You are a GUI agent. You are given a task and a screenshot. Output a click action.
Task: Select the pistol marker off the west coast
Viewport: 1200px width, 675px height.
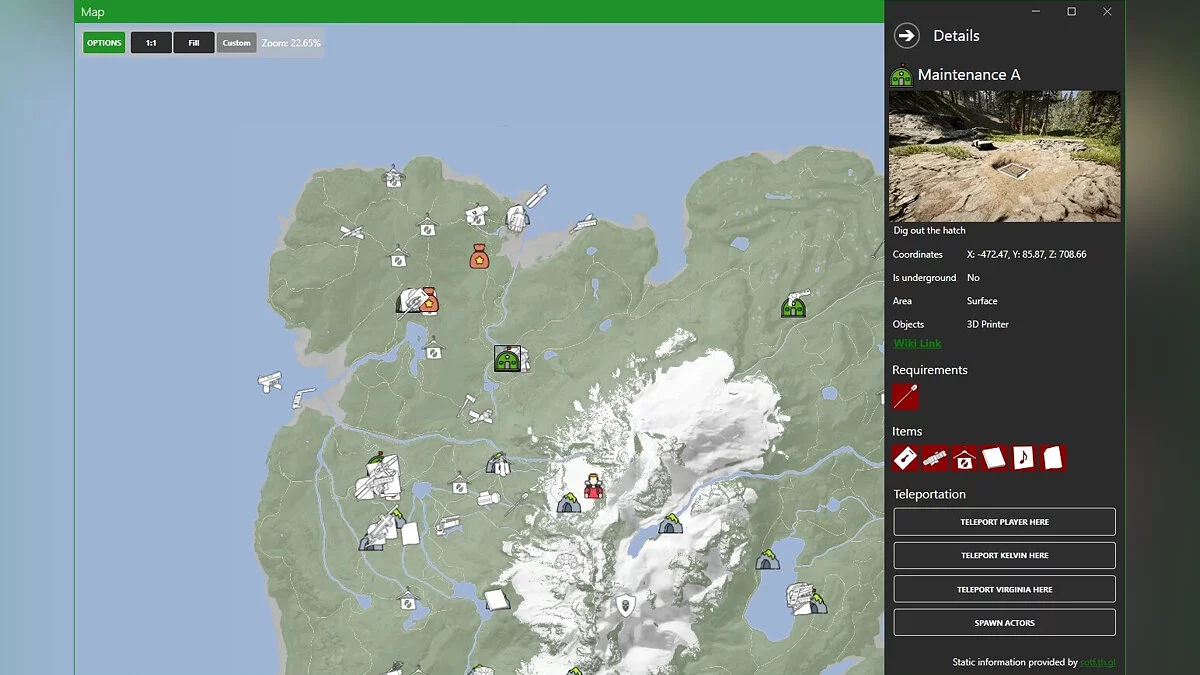(270, 381)
